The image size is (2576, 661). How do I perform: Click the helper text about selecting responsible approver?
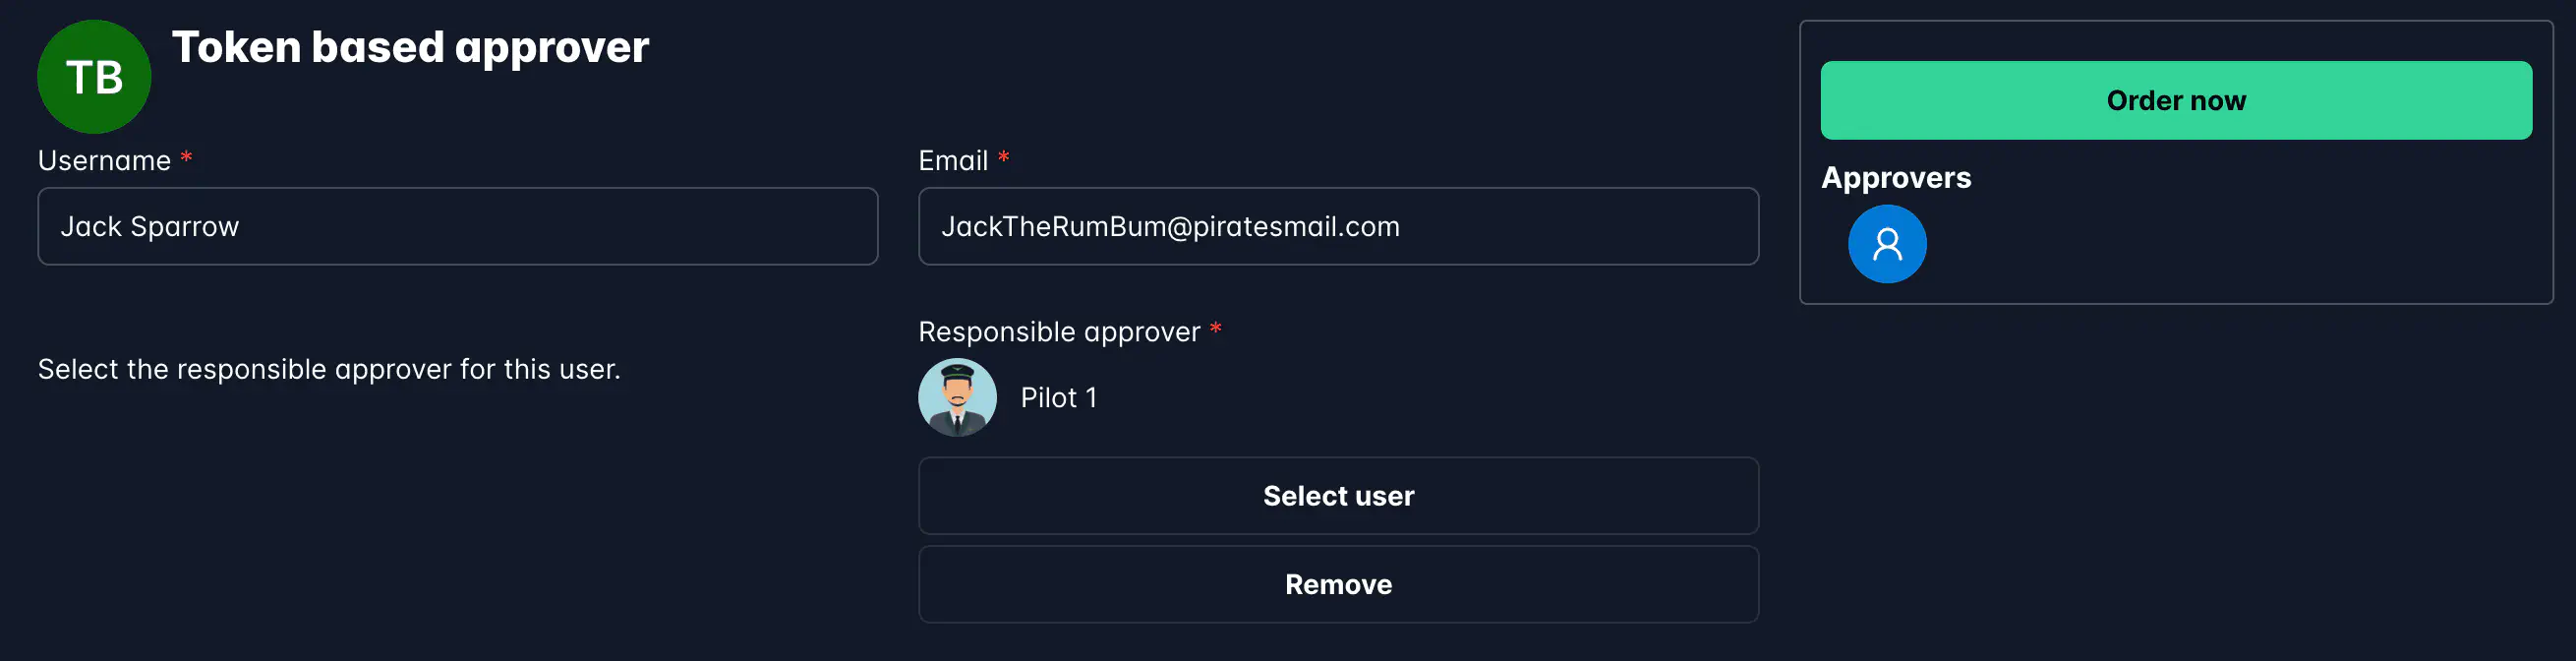click(x=329, y=369)
